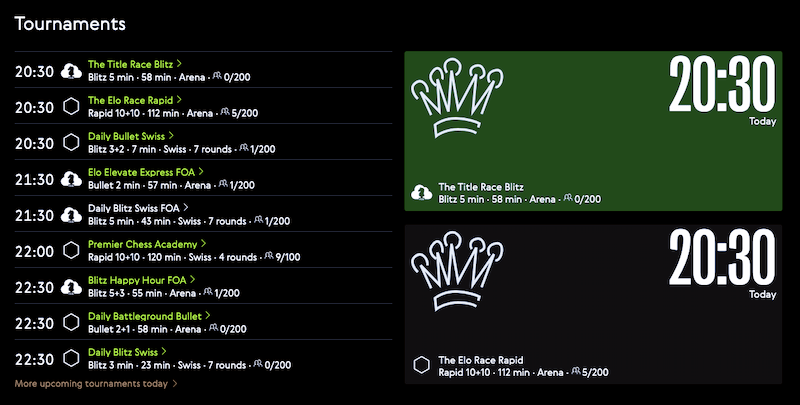Screen dimensions: 800x405
Task: Open the Daily Blitz Swiss list entry
Action: [x=122, y=352]
